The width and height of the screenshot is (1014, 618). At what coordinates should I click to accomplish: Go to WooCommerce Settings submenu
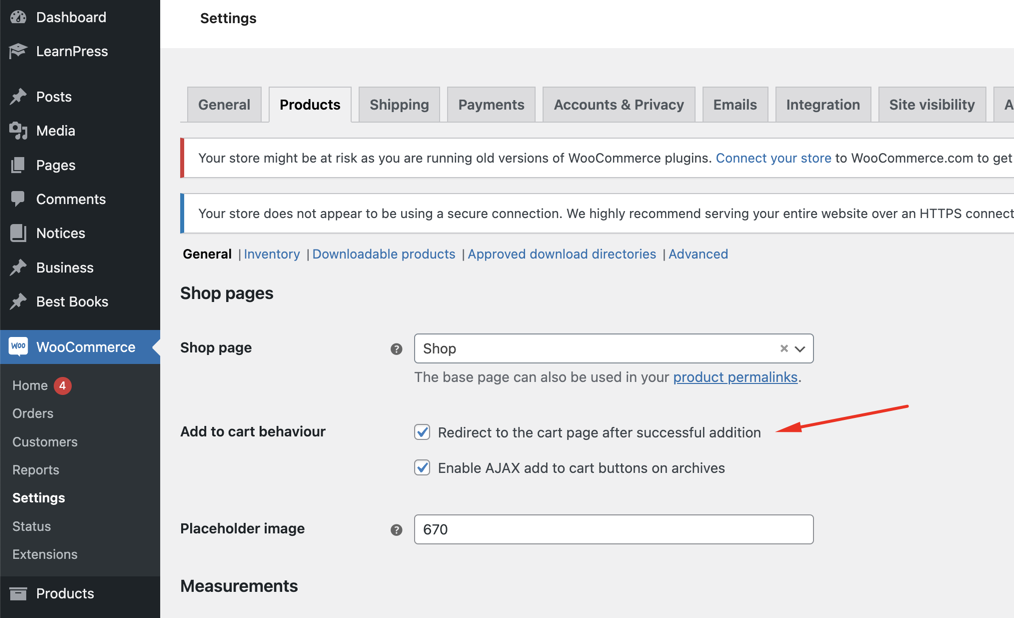point(39,498)
